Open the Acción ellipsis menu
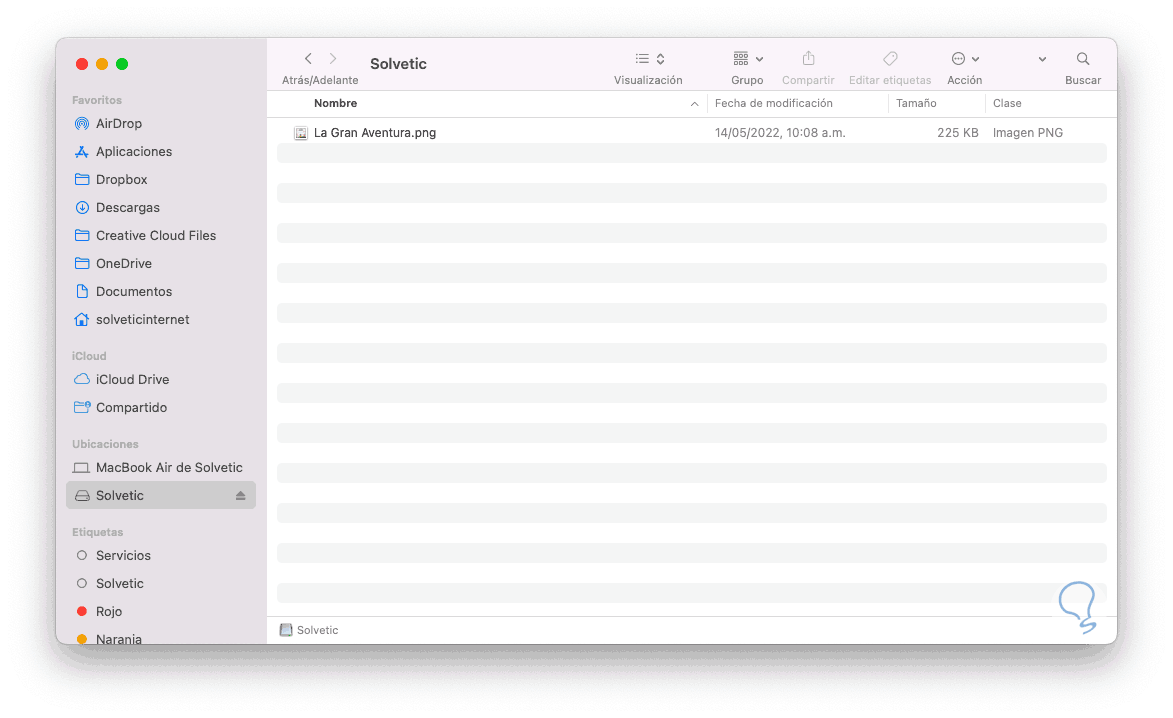Image resolution: width=1173 pixels, height=718 pixels. point(964,58)
